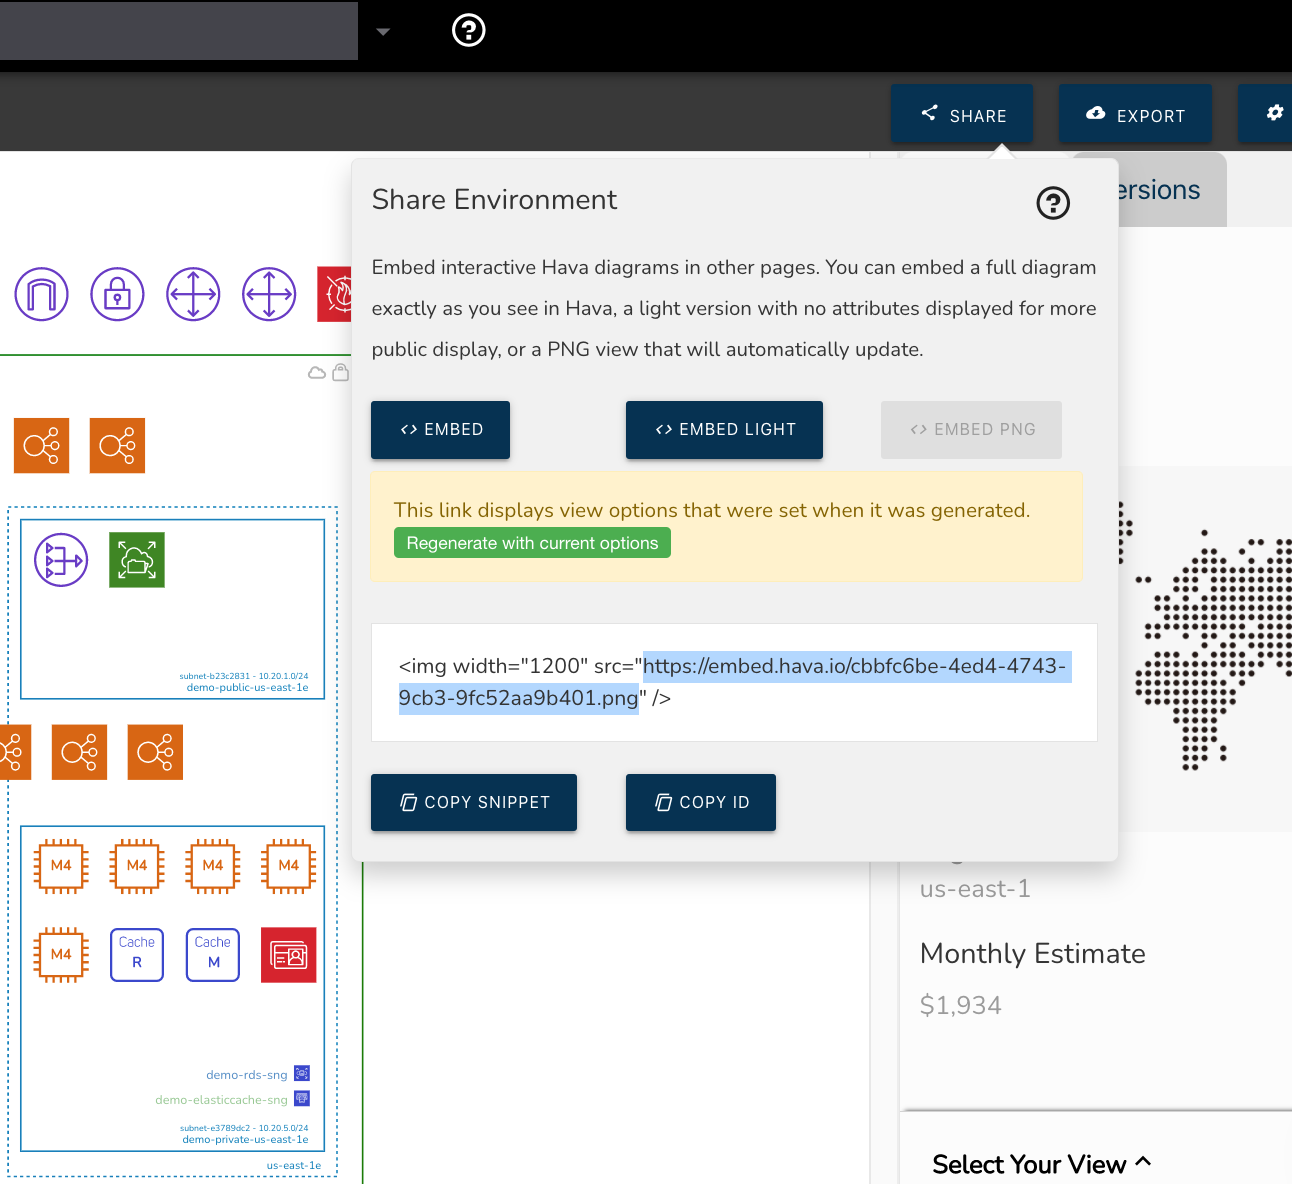The height and width of the screenshot is (1184, 1292).
Task: Click the help question mark in Share Environment dialog
Action: click(1052, 203)
